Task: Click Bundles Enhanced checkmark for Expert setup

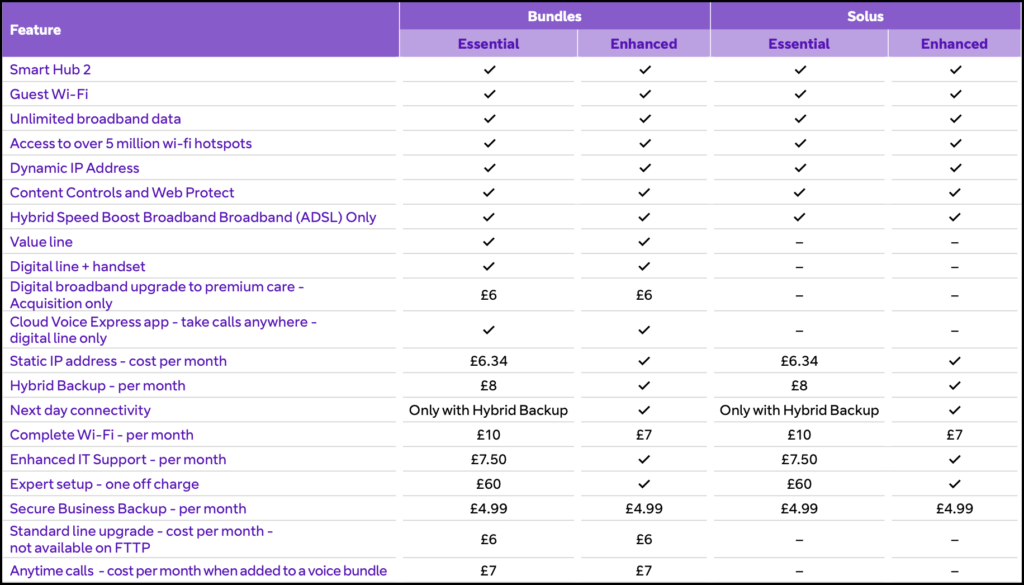Action: pyautogui.click(x=644, y=484)
